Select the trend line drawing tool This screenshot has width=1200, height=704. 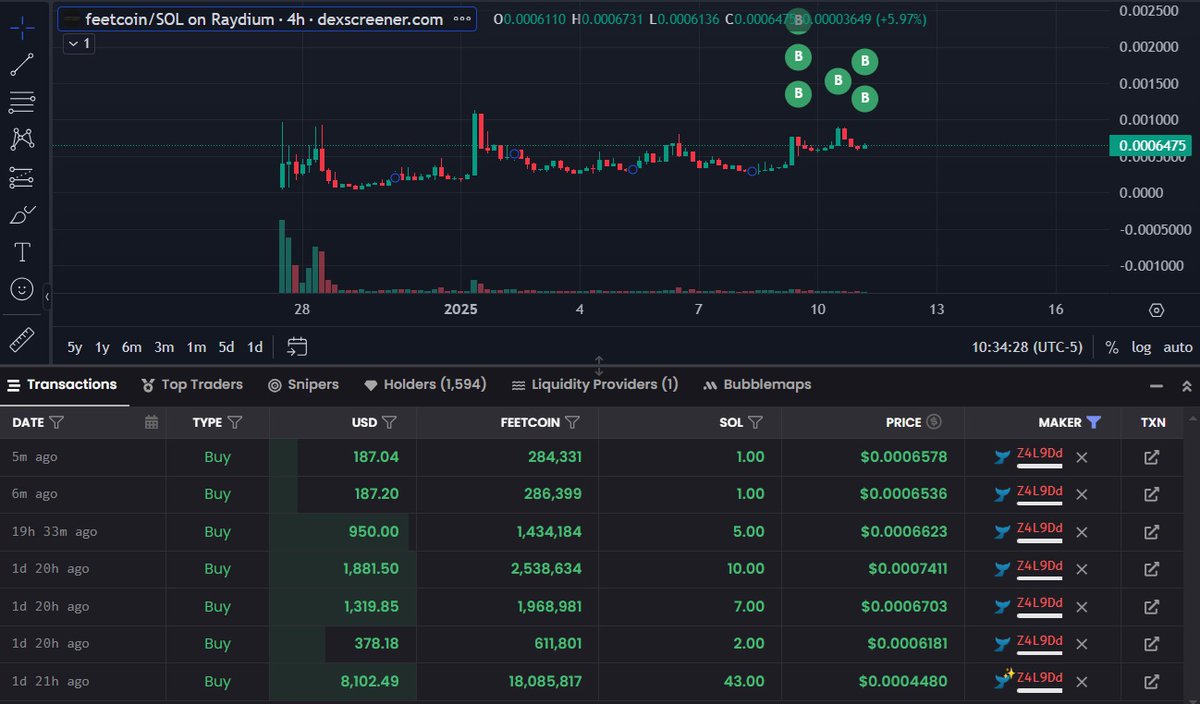pyautogui.click(x=22, y=65)
